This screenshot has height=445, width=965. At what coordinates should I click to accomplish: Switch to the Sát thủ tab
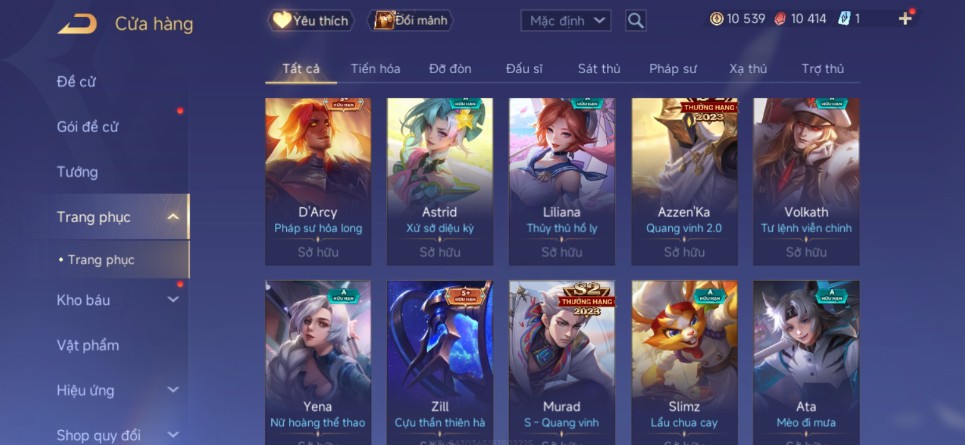pos(599,69)
